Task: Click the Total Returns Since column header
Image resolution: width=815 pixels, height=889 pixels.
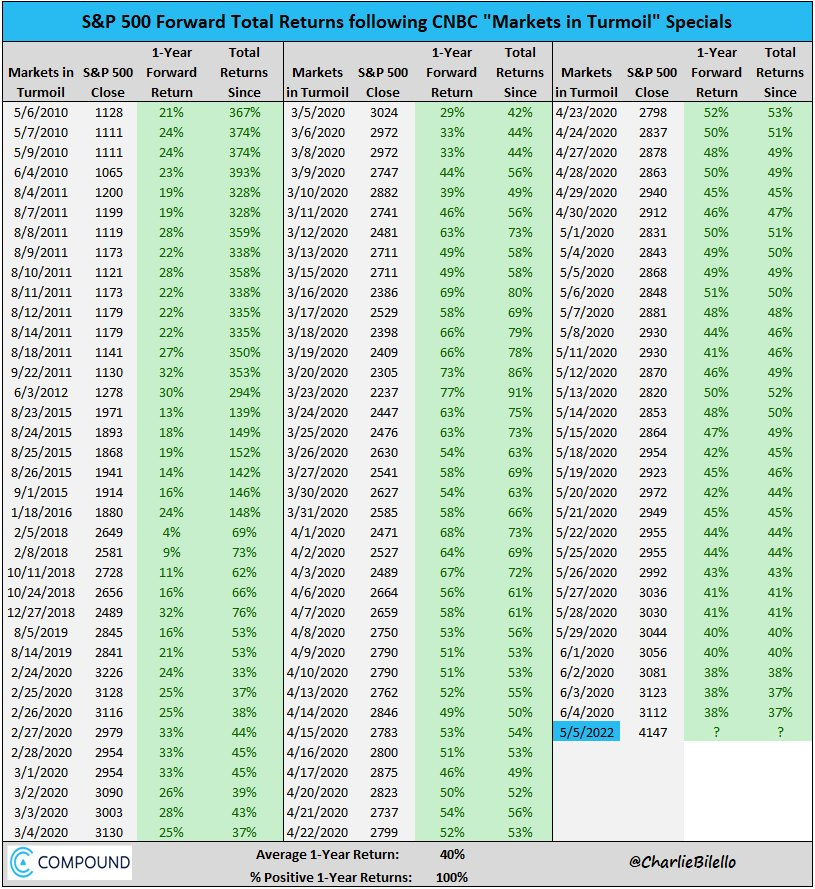Action: coord(243,72)
